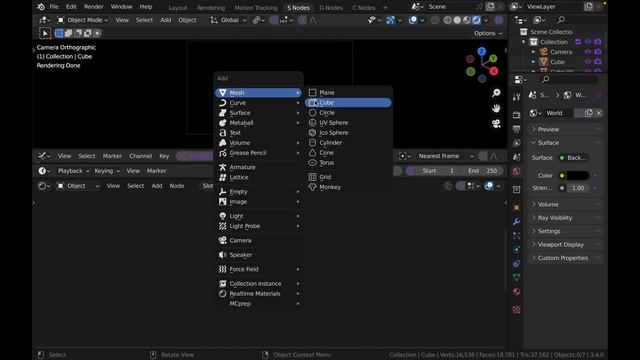
Task: Toggle Camera render visibility in outliner
Action: [598, 52]
